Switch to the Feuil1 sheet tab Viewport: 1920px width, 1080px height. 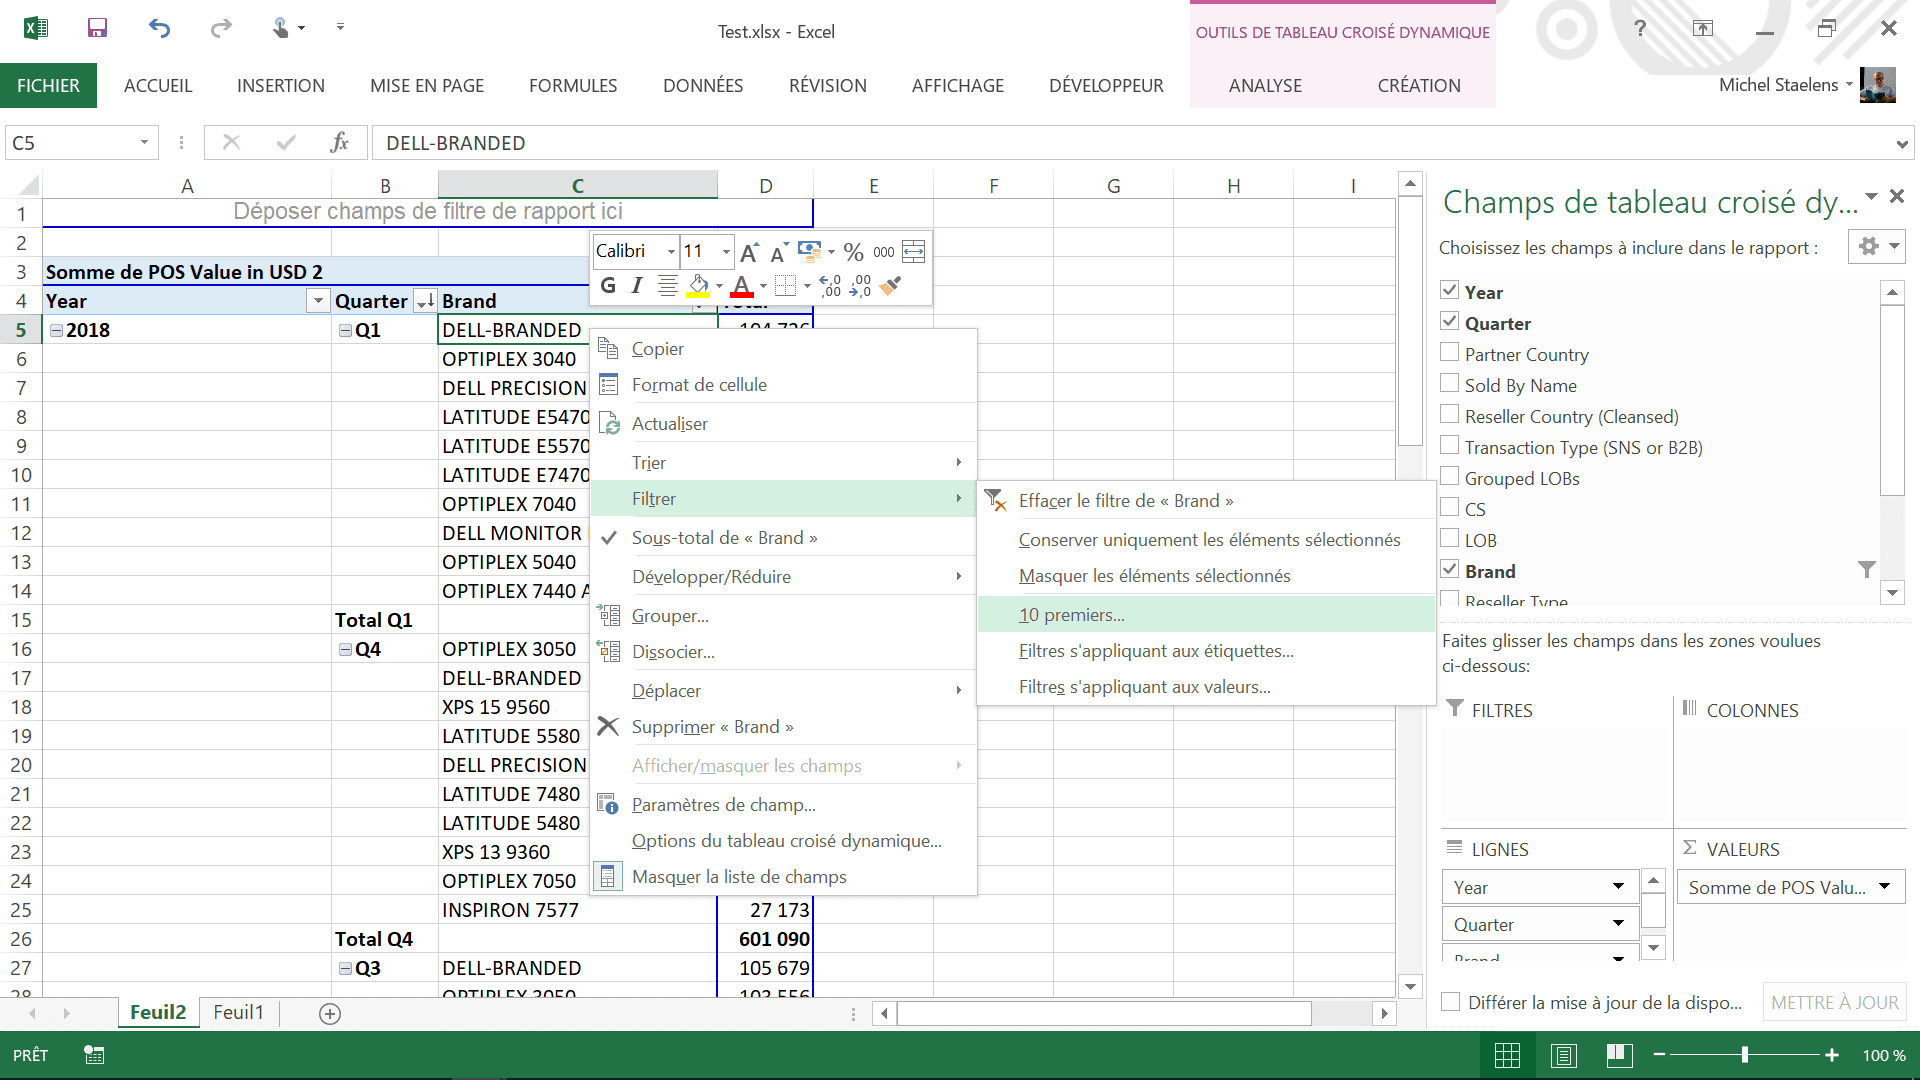(x=238, y=1012)
